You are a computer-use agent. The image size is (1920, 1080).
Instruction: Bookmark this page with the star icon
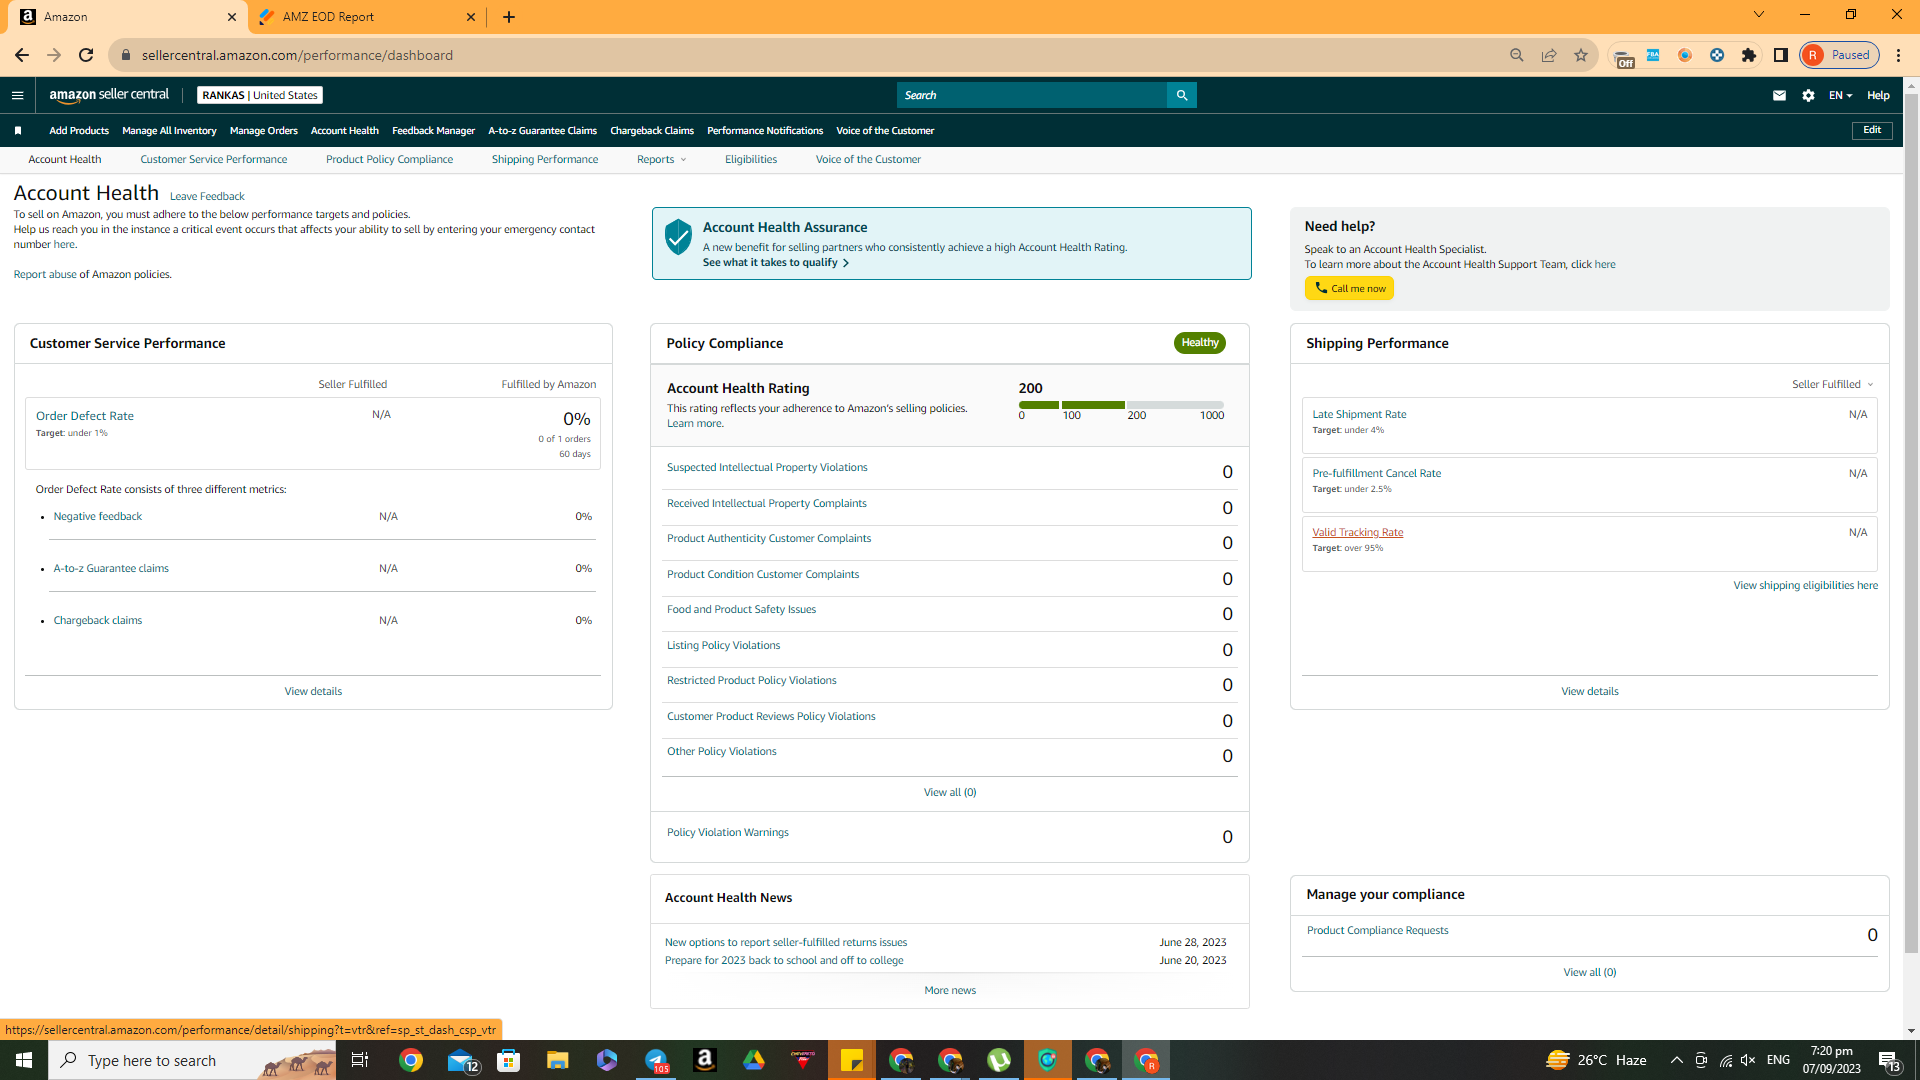pos(1581,55)
